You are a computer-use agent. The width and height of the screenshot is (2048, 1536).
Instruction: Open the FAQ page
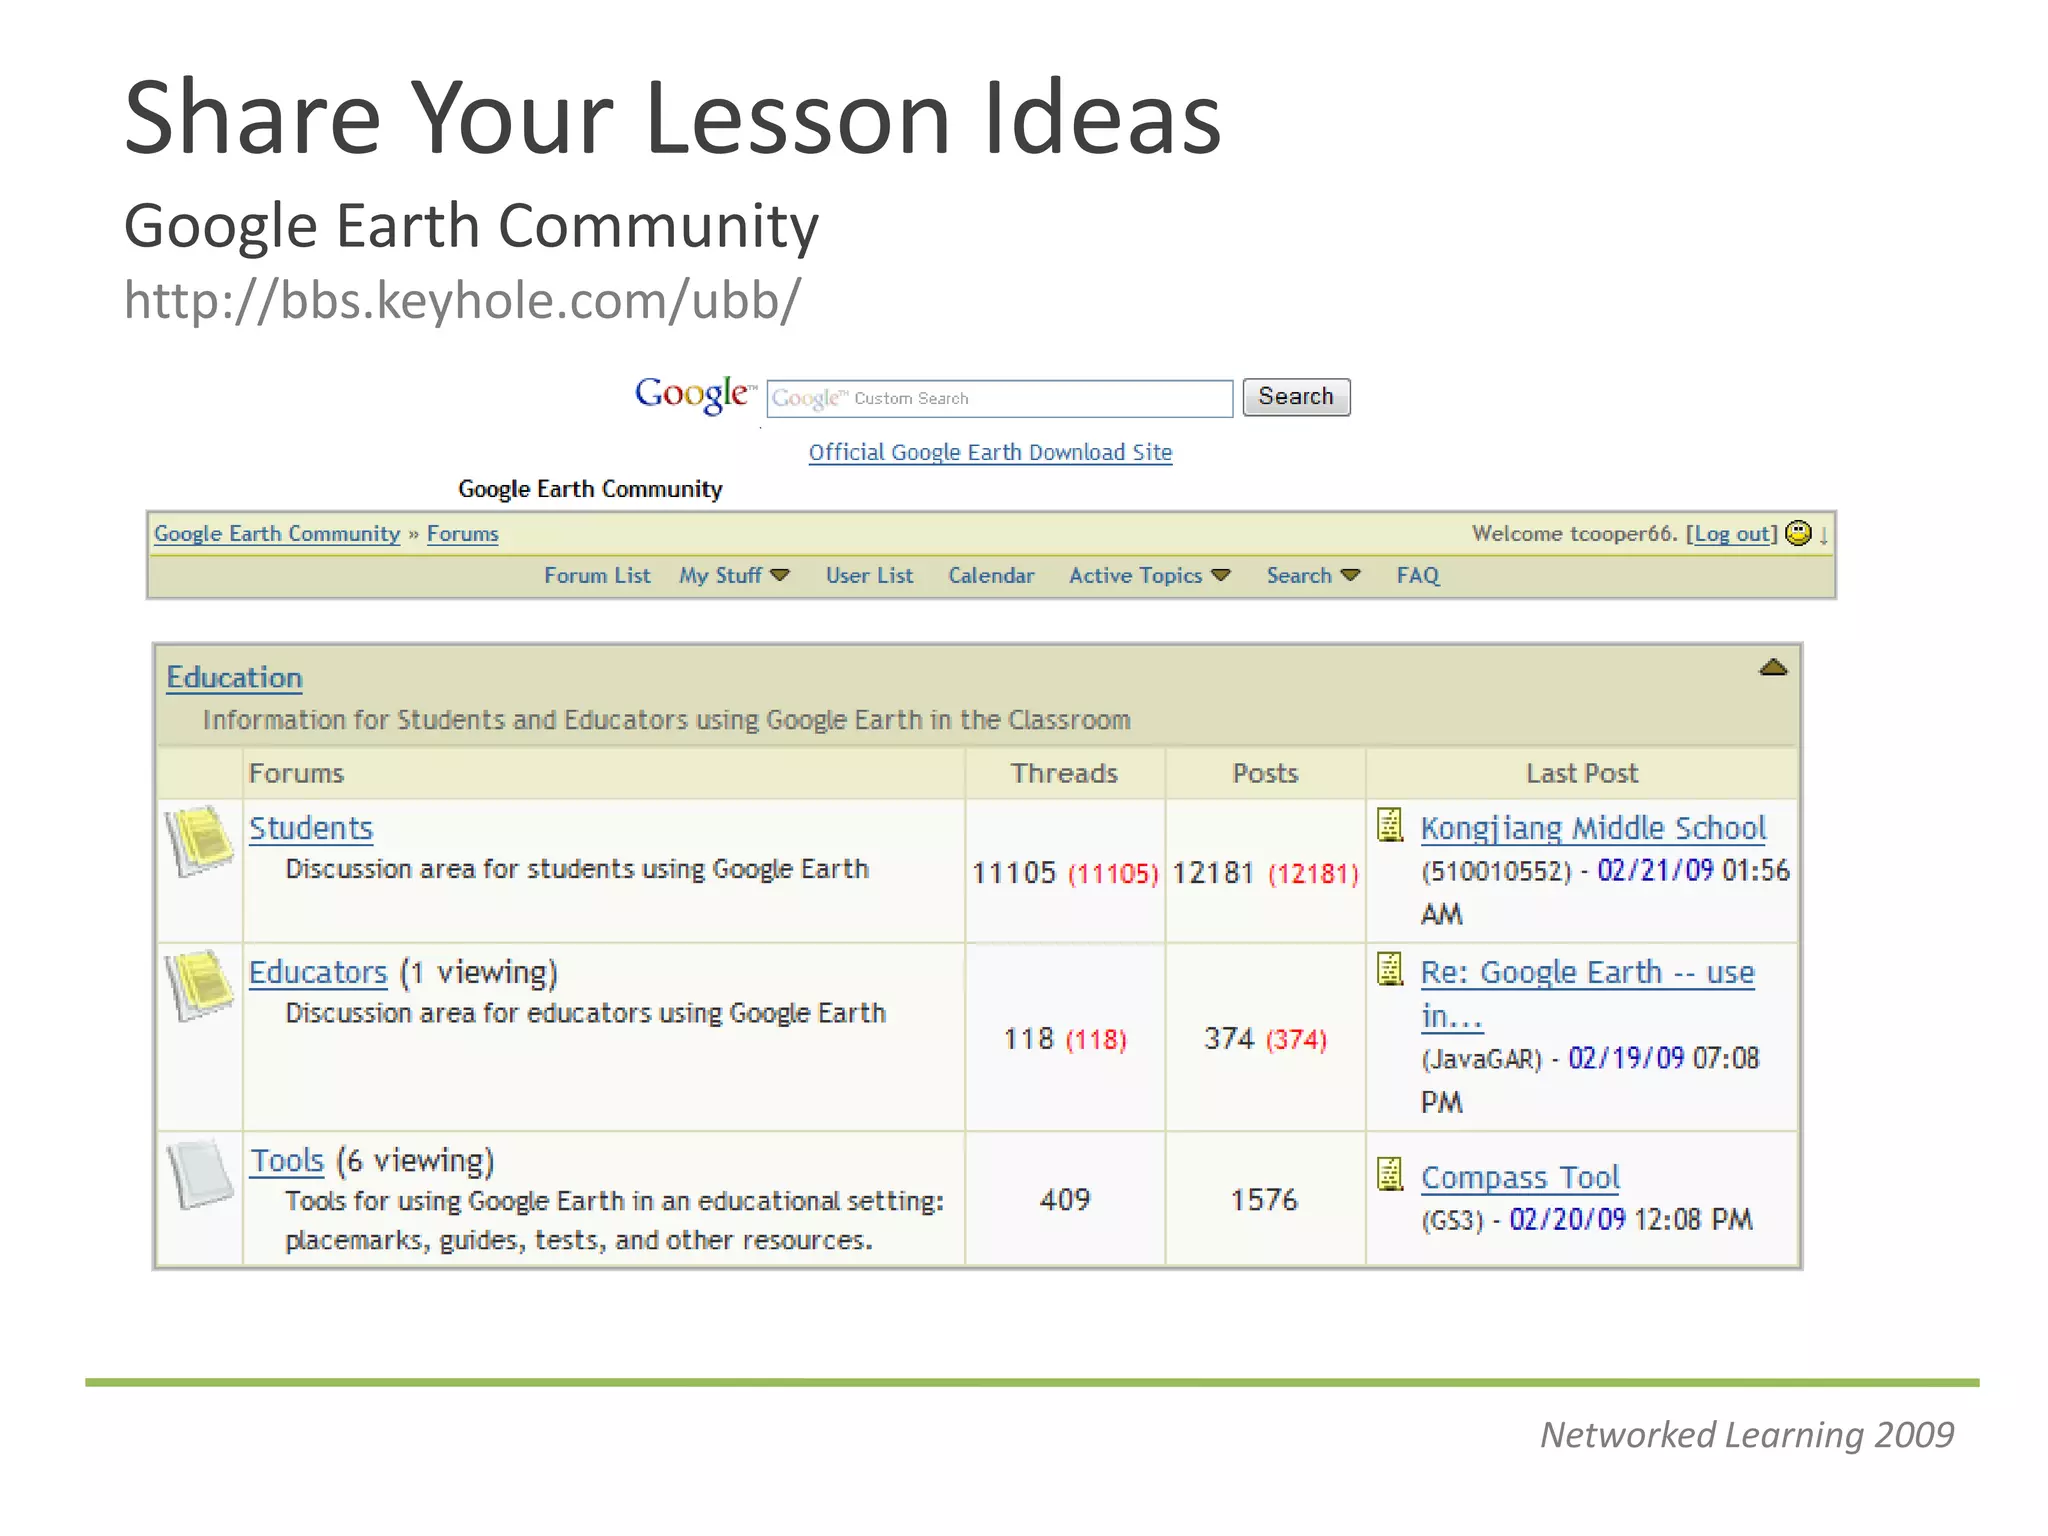pos(1417,576)
